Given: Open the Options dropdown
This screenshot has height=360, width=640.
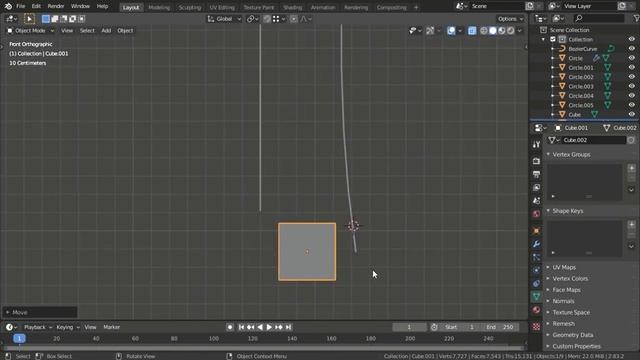Looking at the screenshot, I should [x=510, y=19].
